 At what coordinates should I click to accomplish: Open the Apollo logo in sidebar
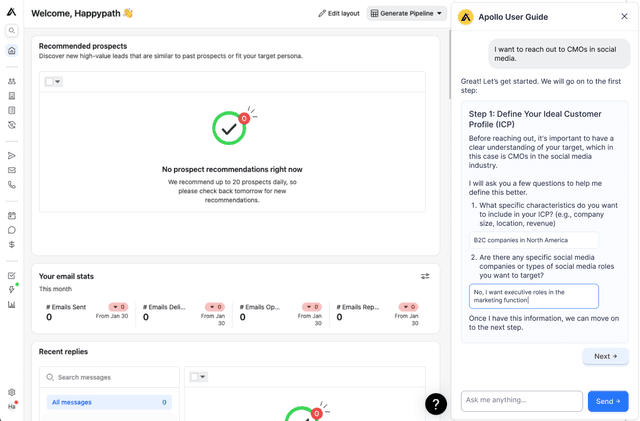click(11, 12)
